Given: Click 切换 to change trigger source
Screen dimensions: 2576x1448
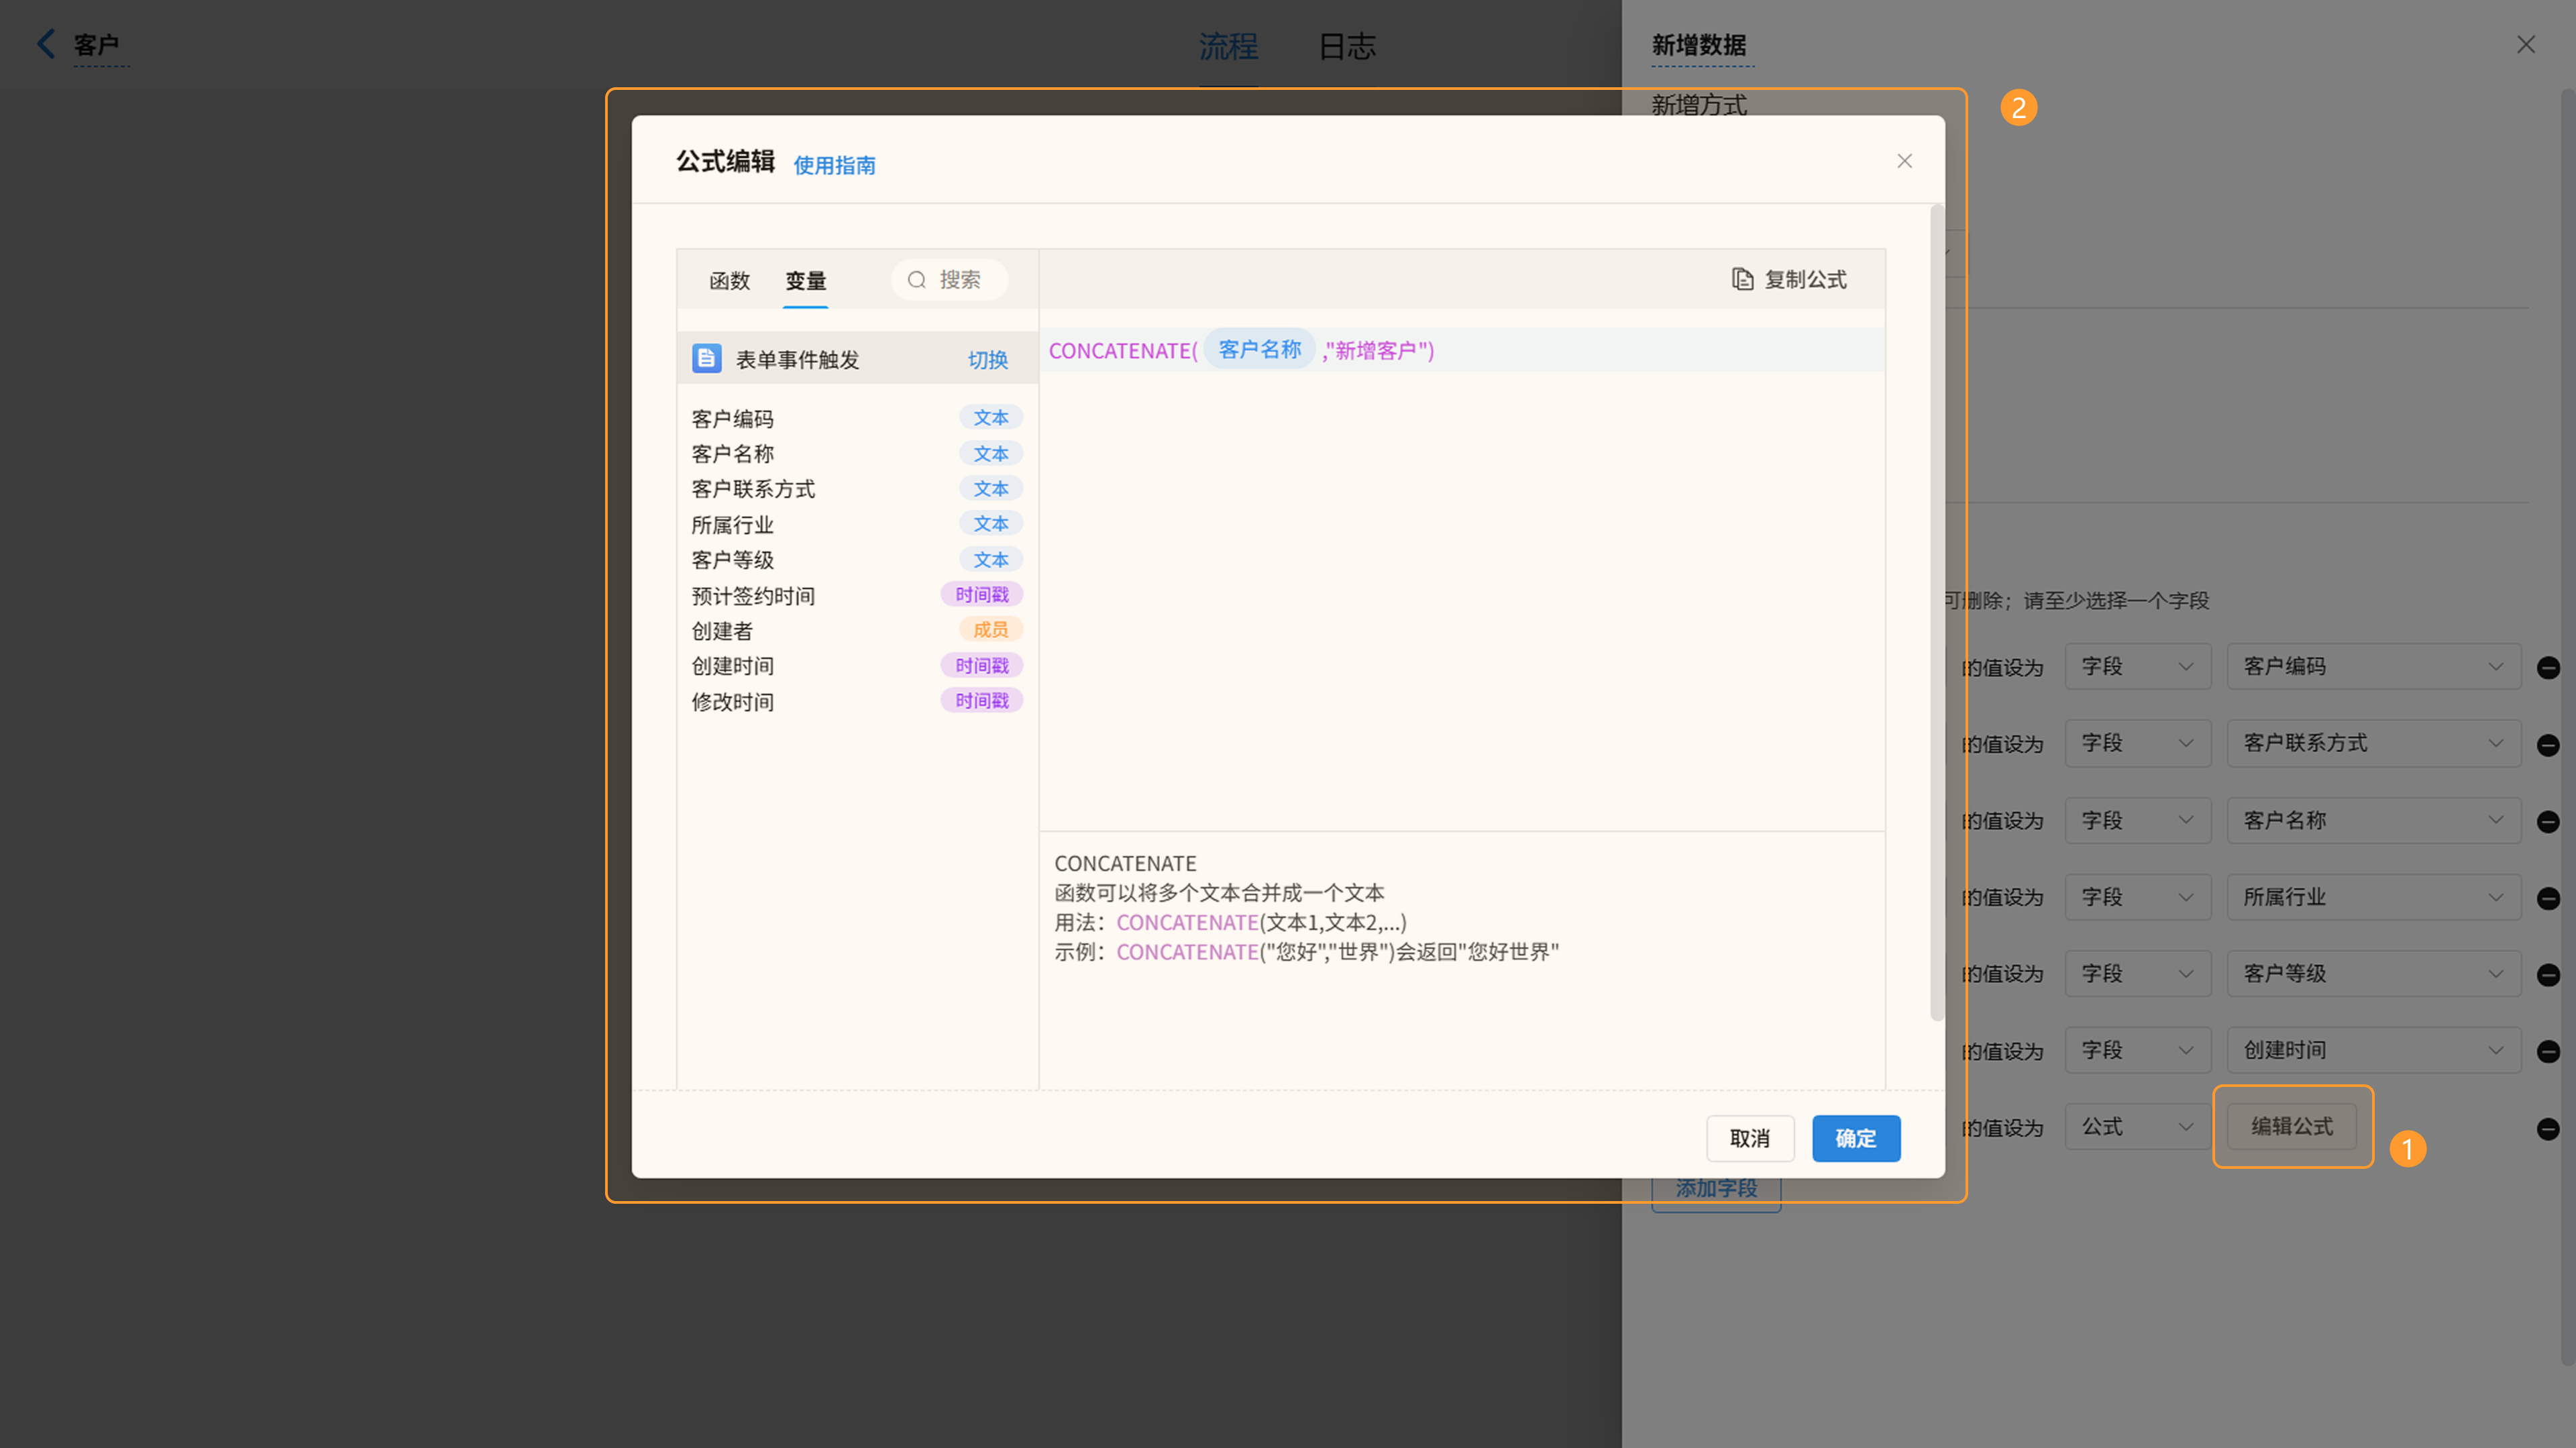Looking at the screenshot, I should (x=987, y=360).
